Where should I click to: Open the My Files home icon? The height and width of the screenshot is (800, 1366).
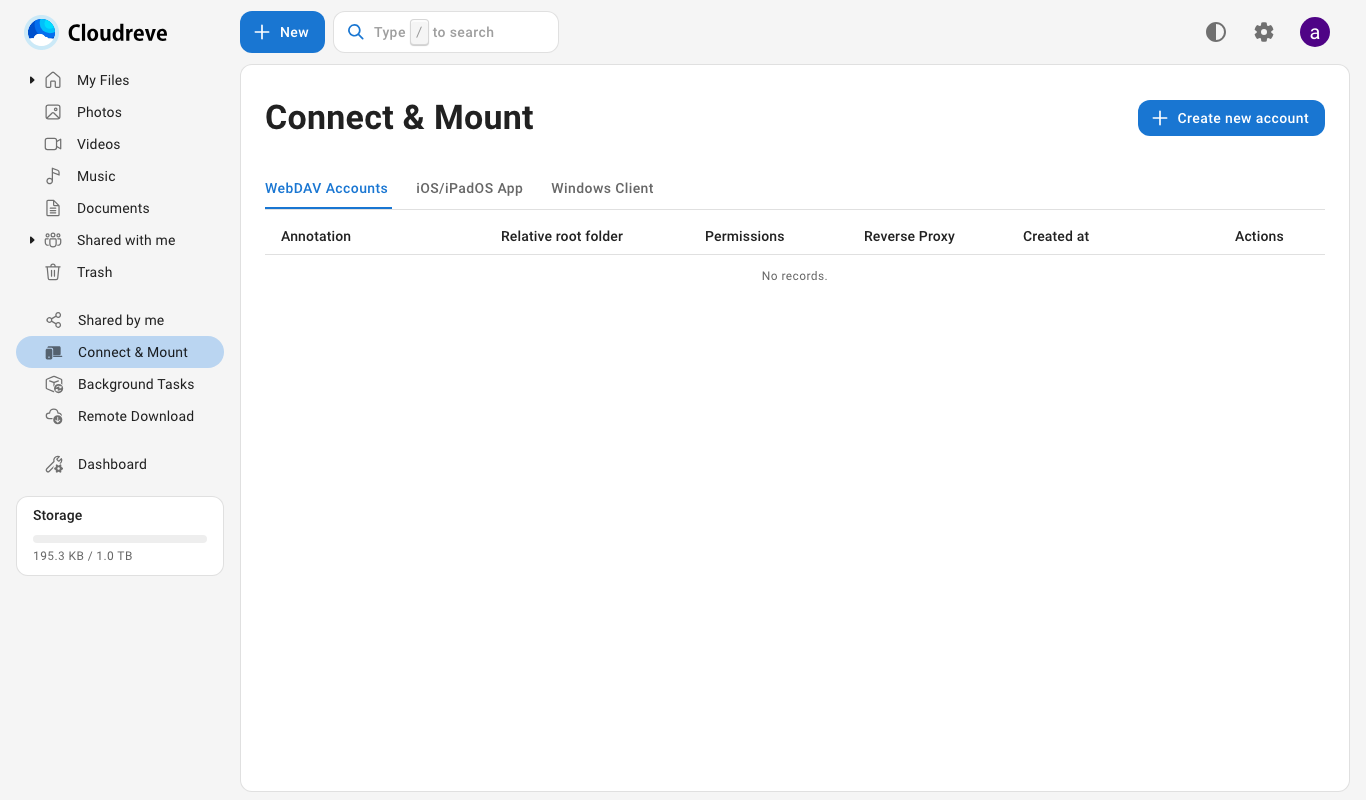point(53,80)
